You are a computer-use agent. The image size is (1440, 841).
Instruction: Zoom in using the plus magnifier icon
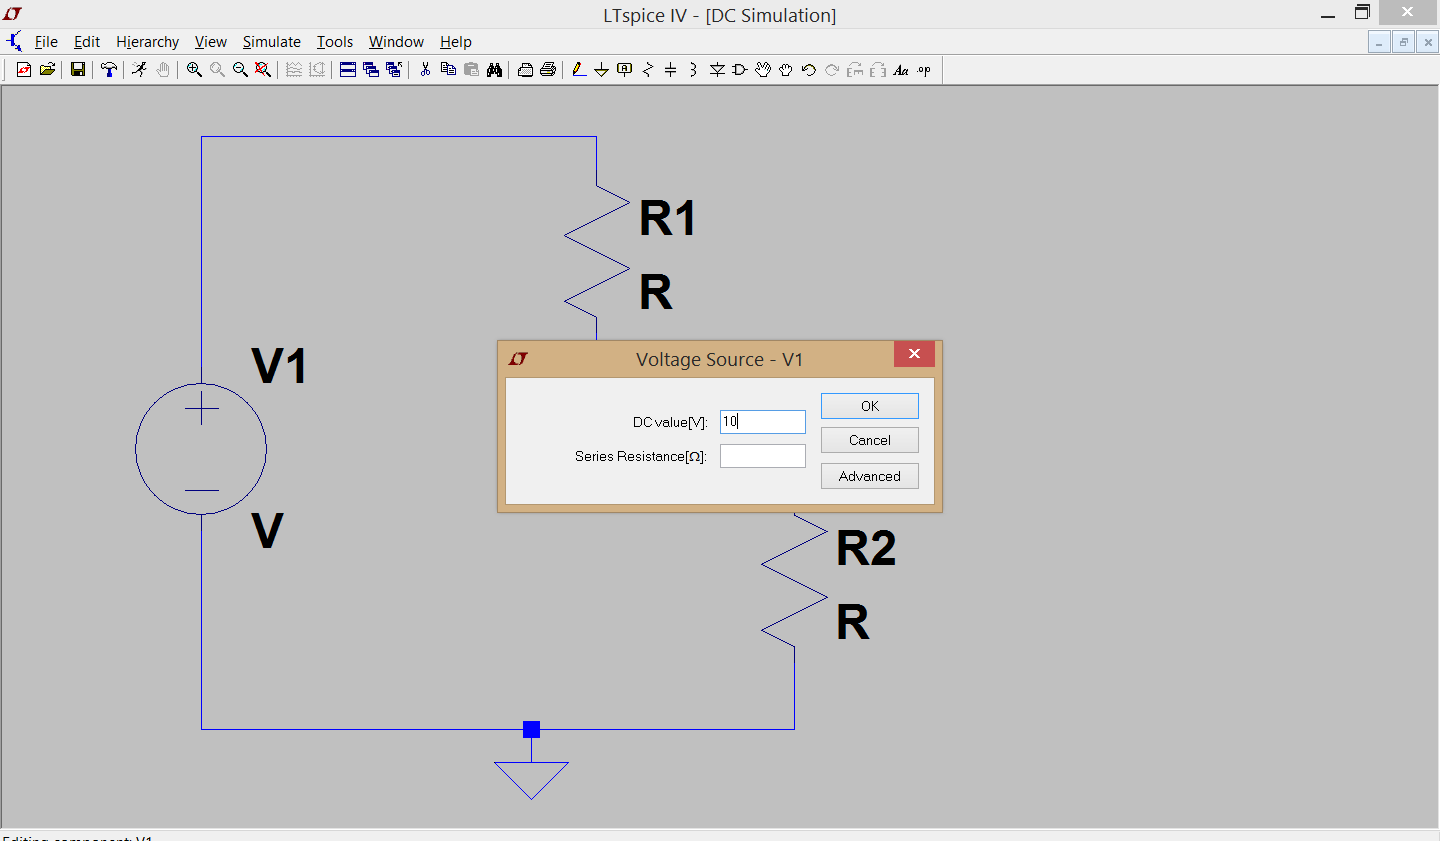tap(194, 70)
